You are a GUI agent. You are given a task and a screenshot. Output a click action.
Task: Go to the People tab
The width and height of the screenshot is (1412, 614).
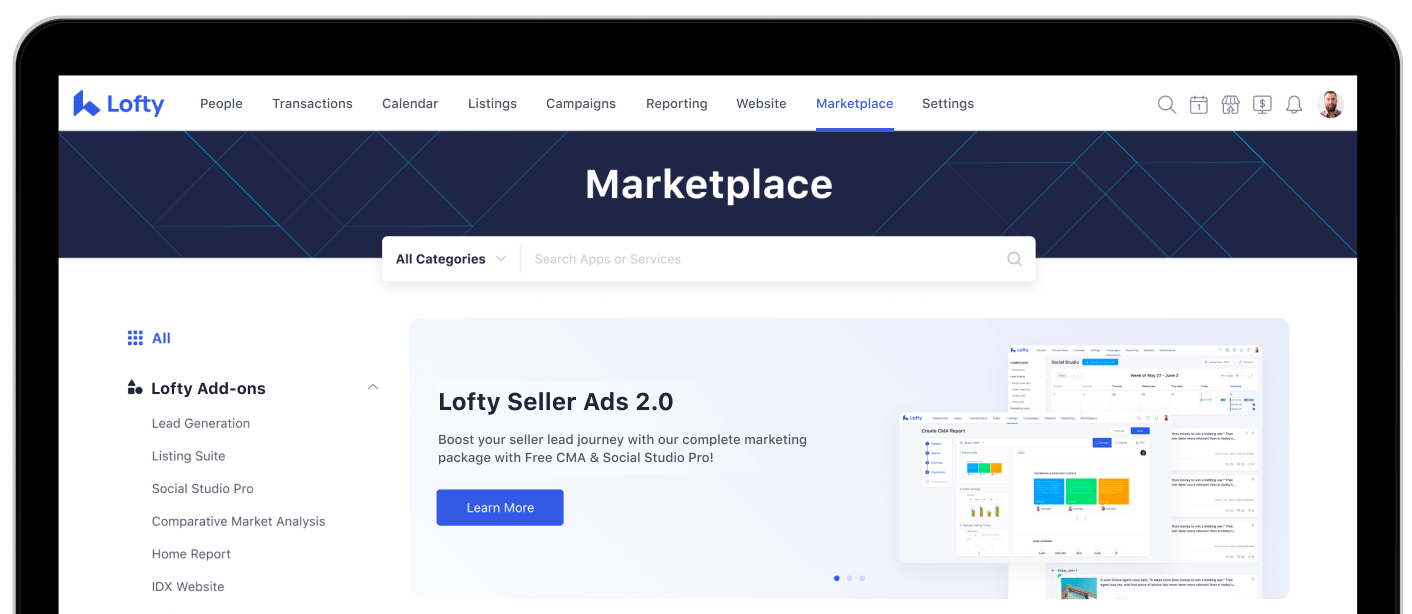(x=221, y=104)
